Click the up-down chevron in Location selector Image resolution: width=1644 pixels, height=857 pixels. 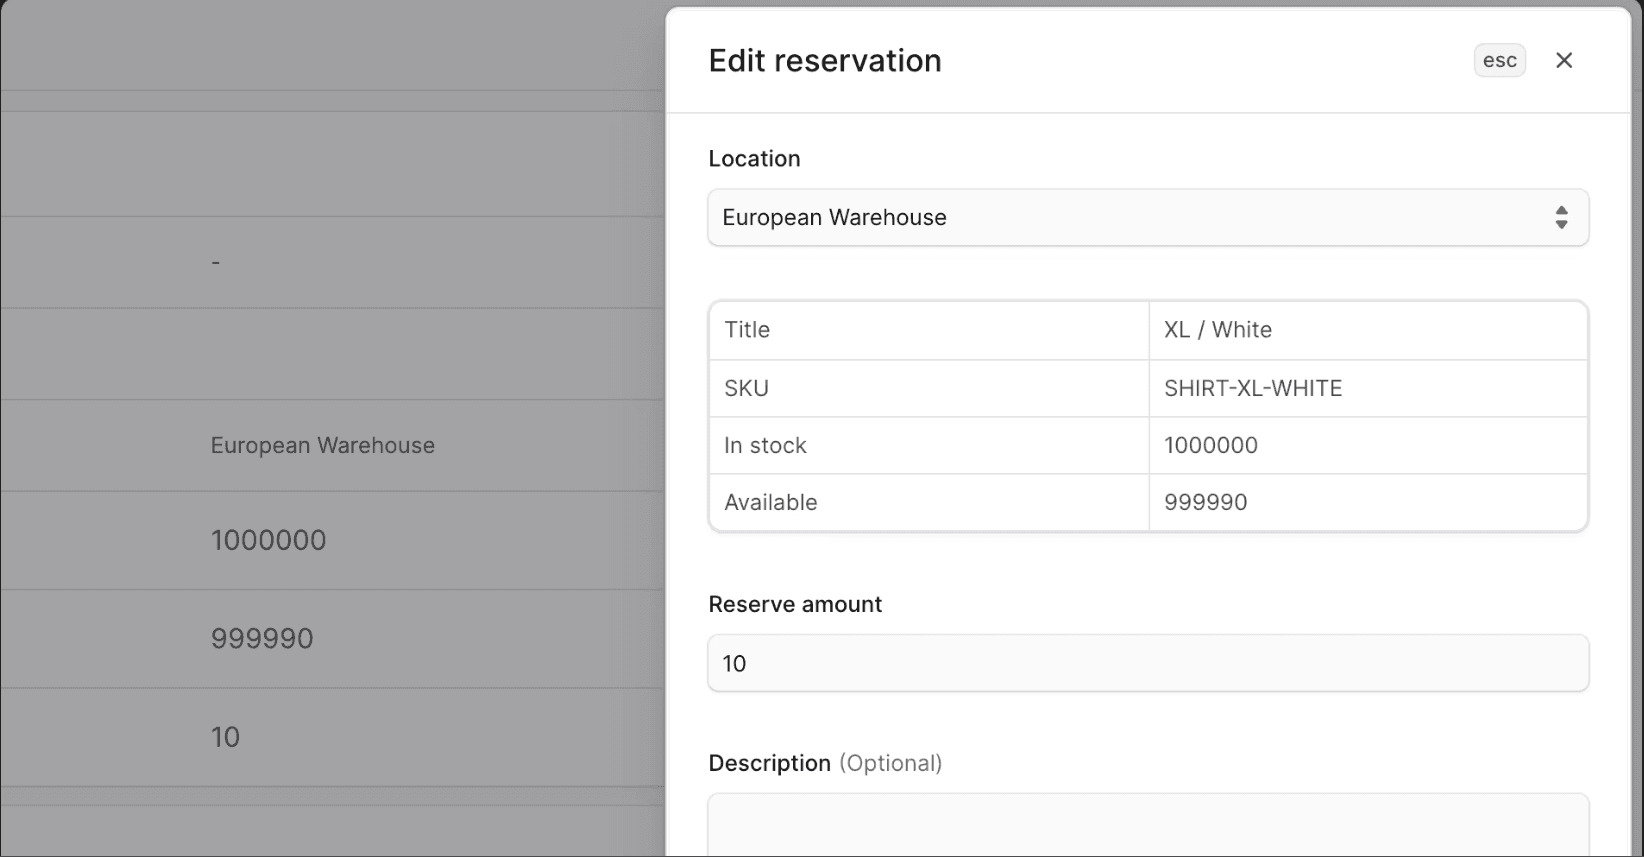pyautogui.click(x=1561, y=218)
